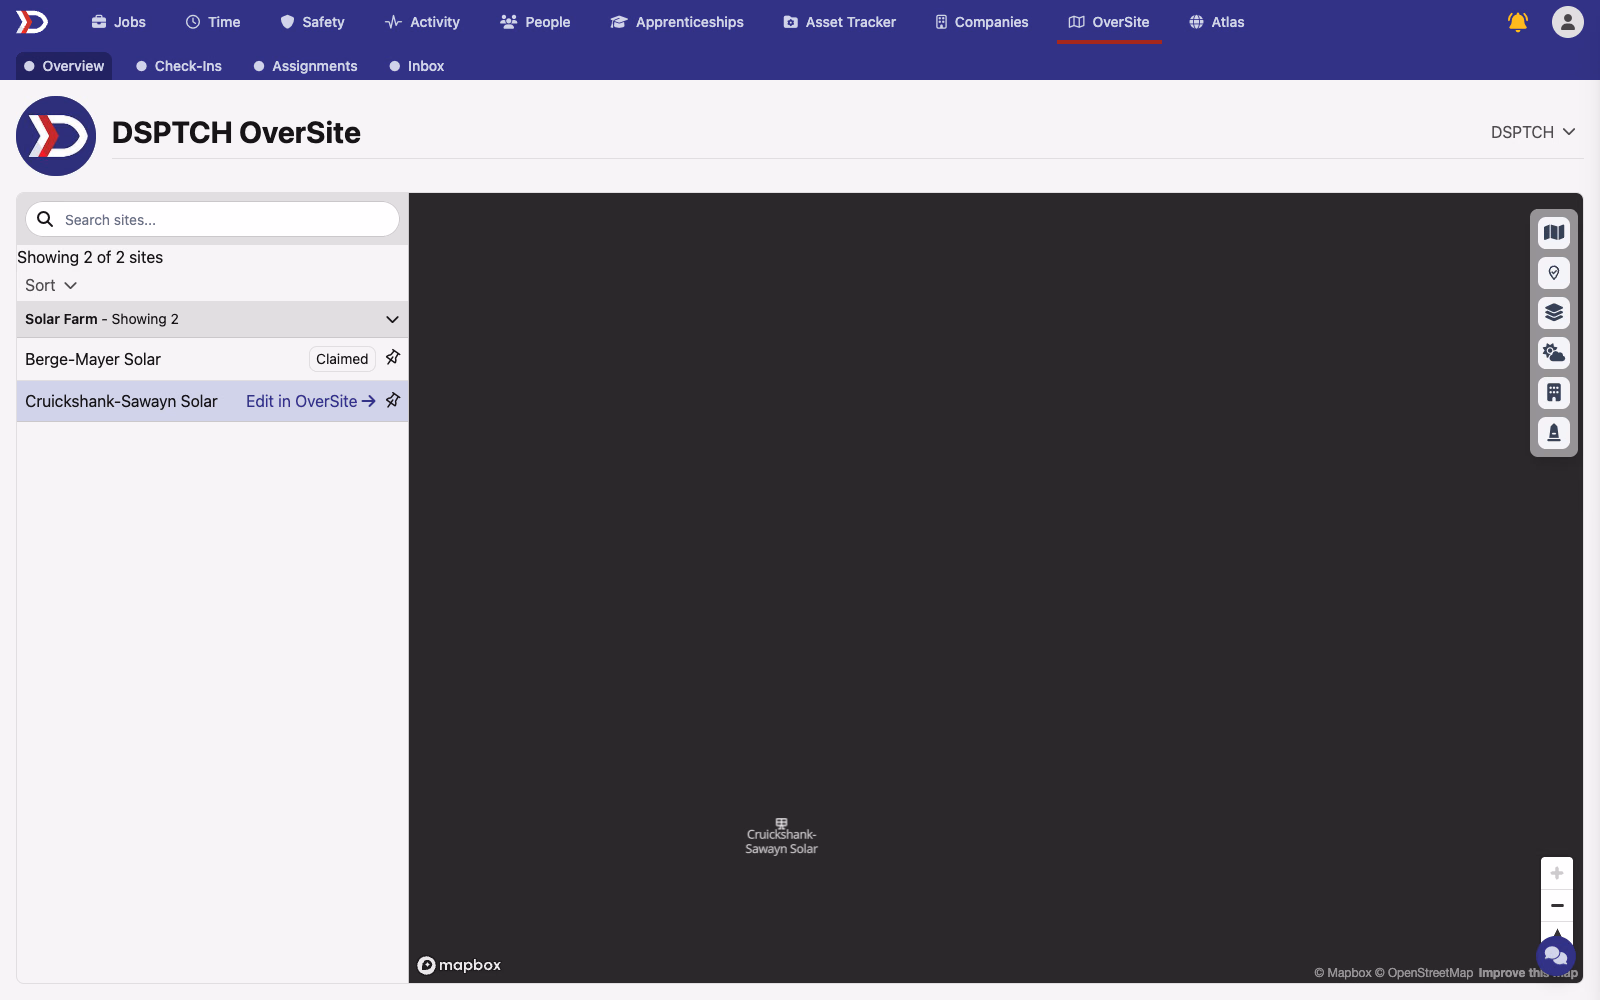
Task: Select the Cruickshank-Sawayn Solar row
Action: pos(212,401)
